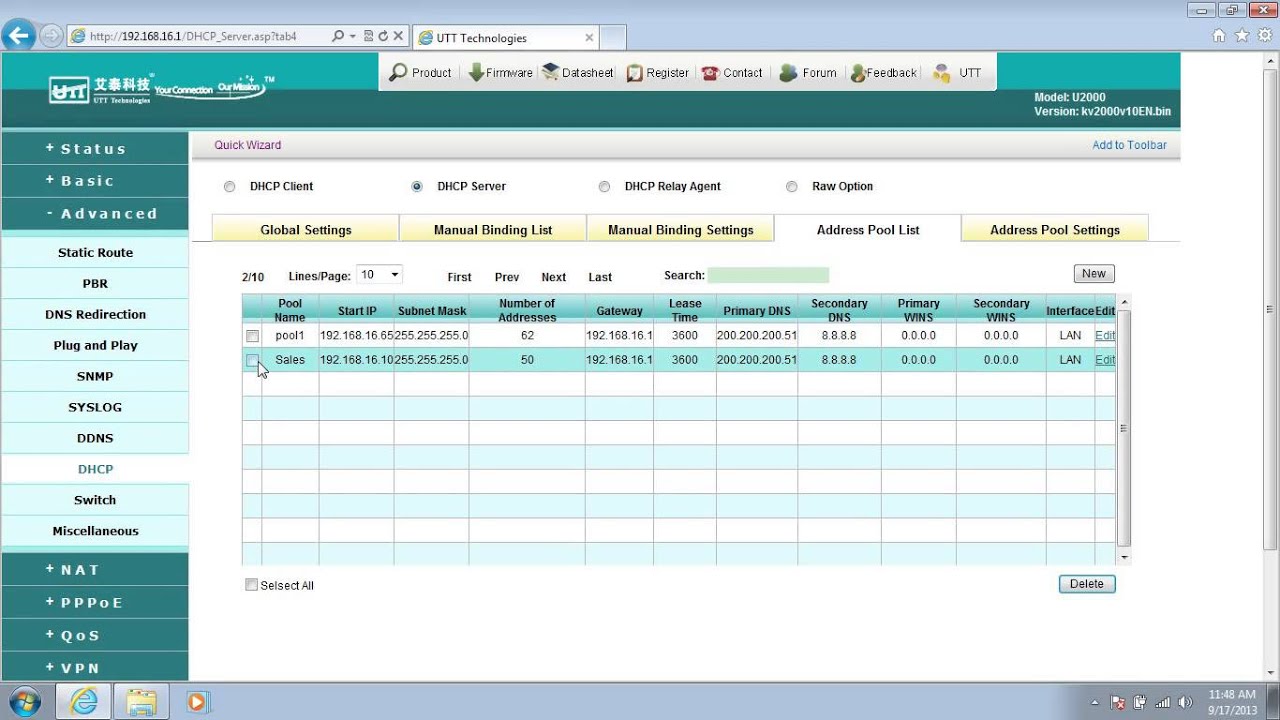Image resolution: width=1280 pixels, height=720 pixels.
Task: Check the pool1 row checkbox
Action: tap(252, 336)
